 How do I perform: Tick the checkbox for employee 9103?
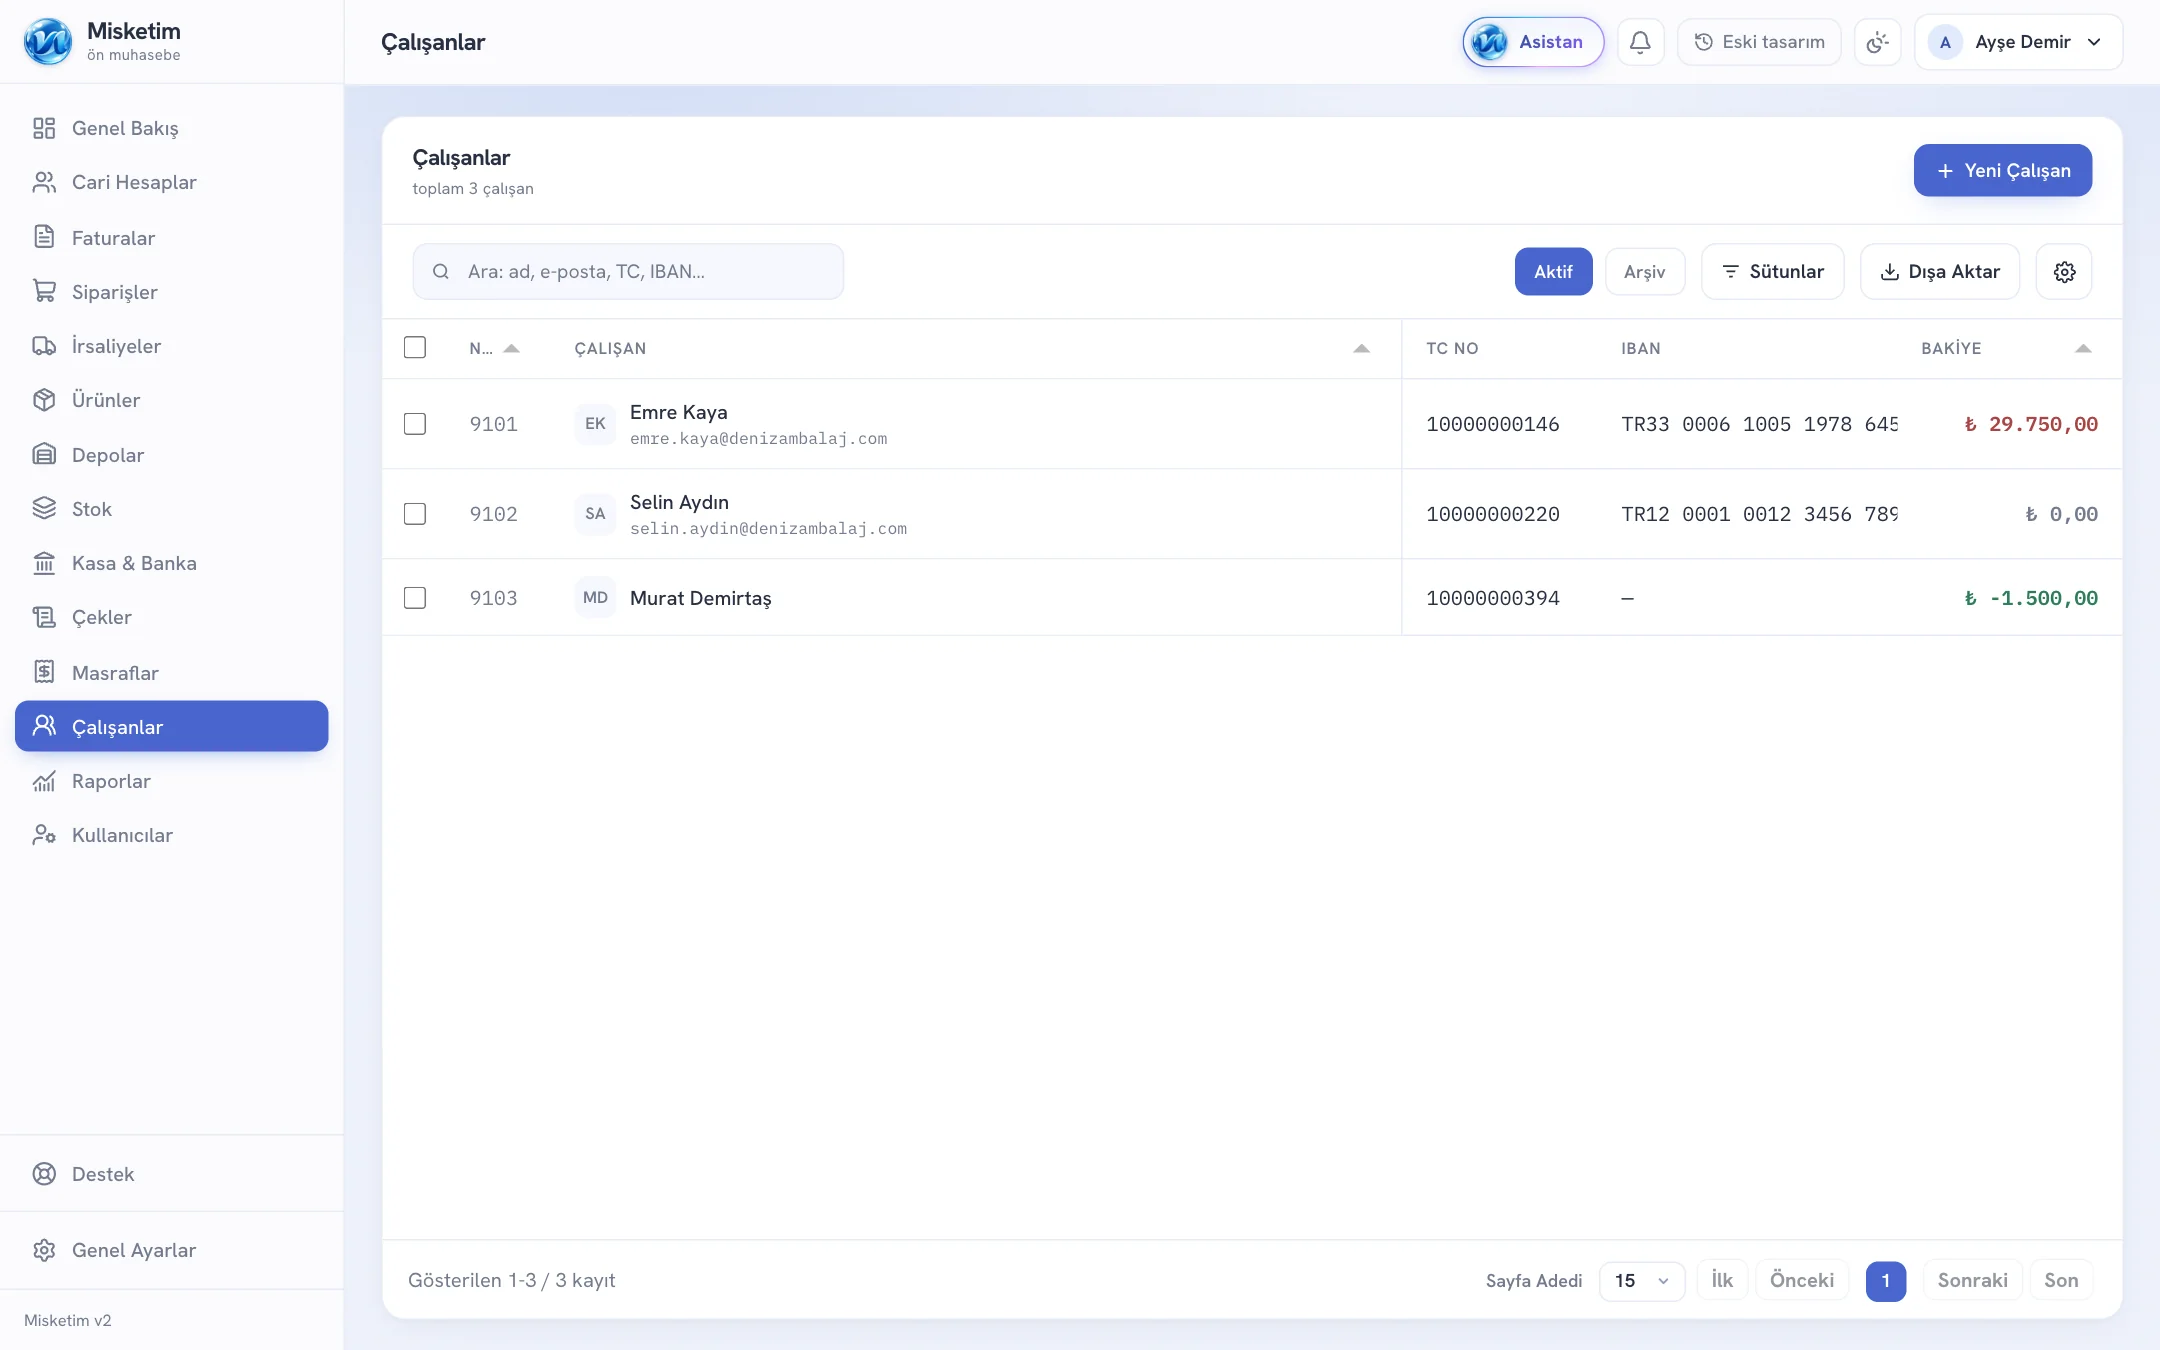click(415, 598)
